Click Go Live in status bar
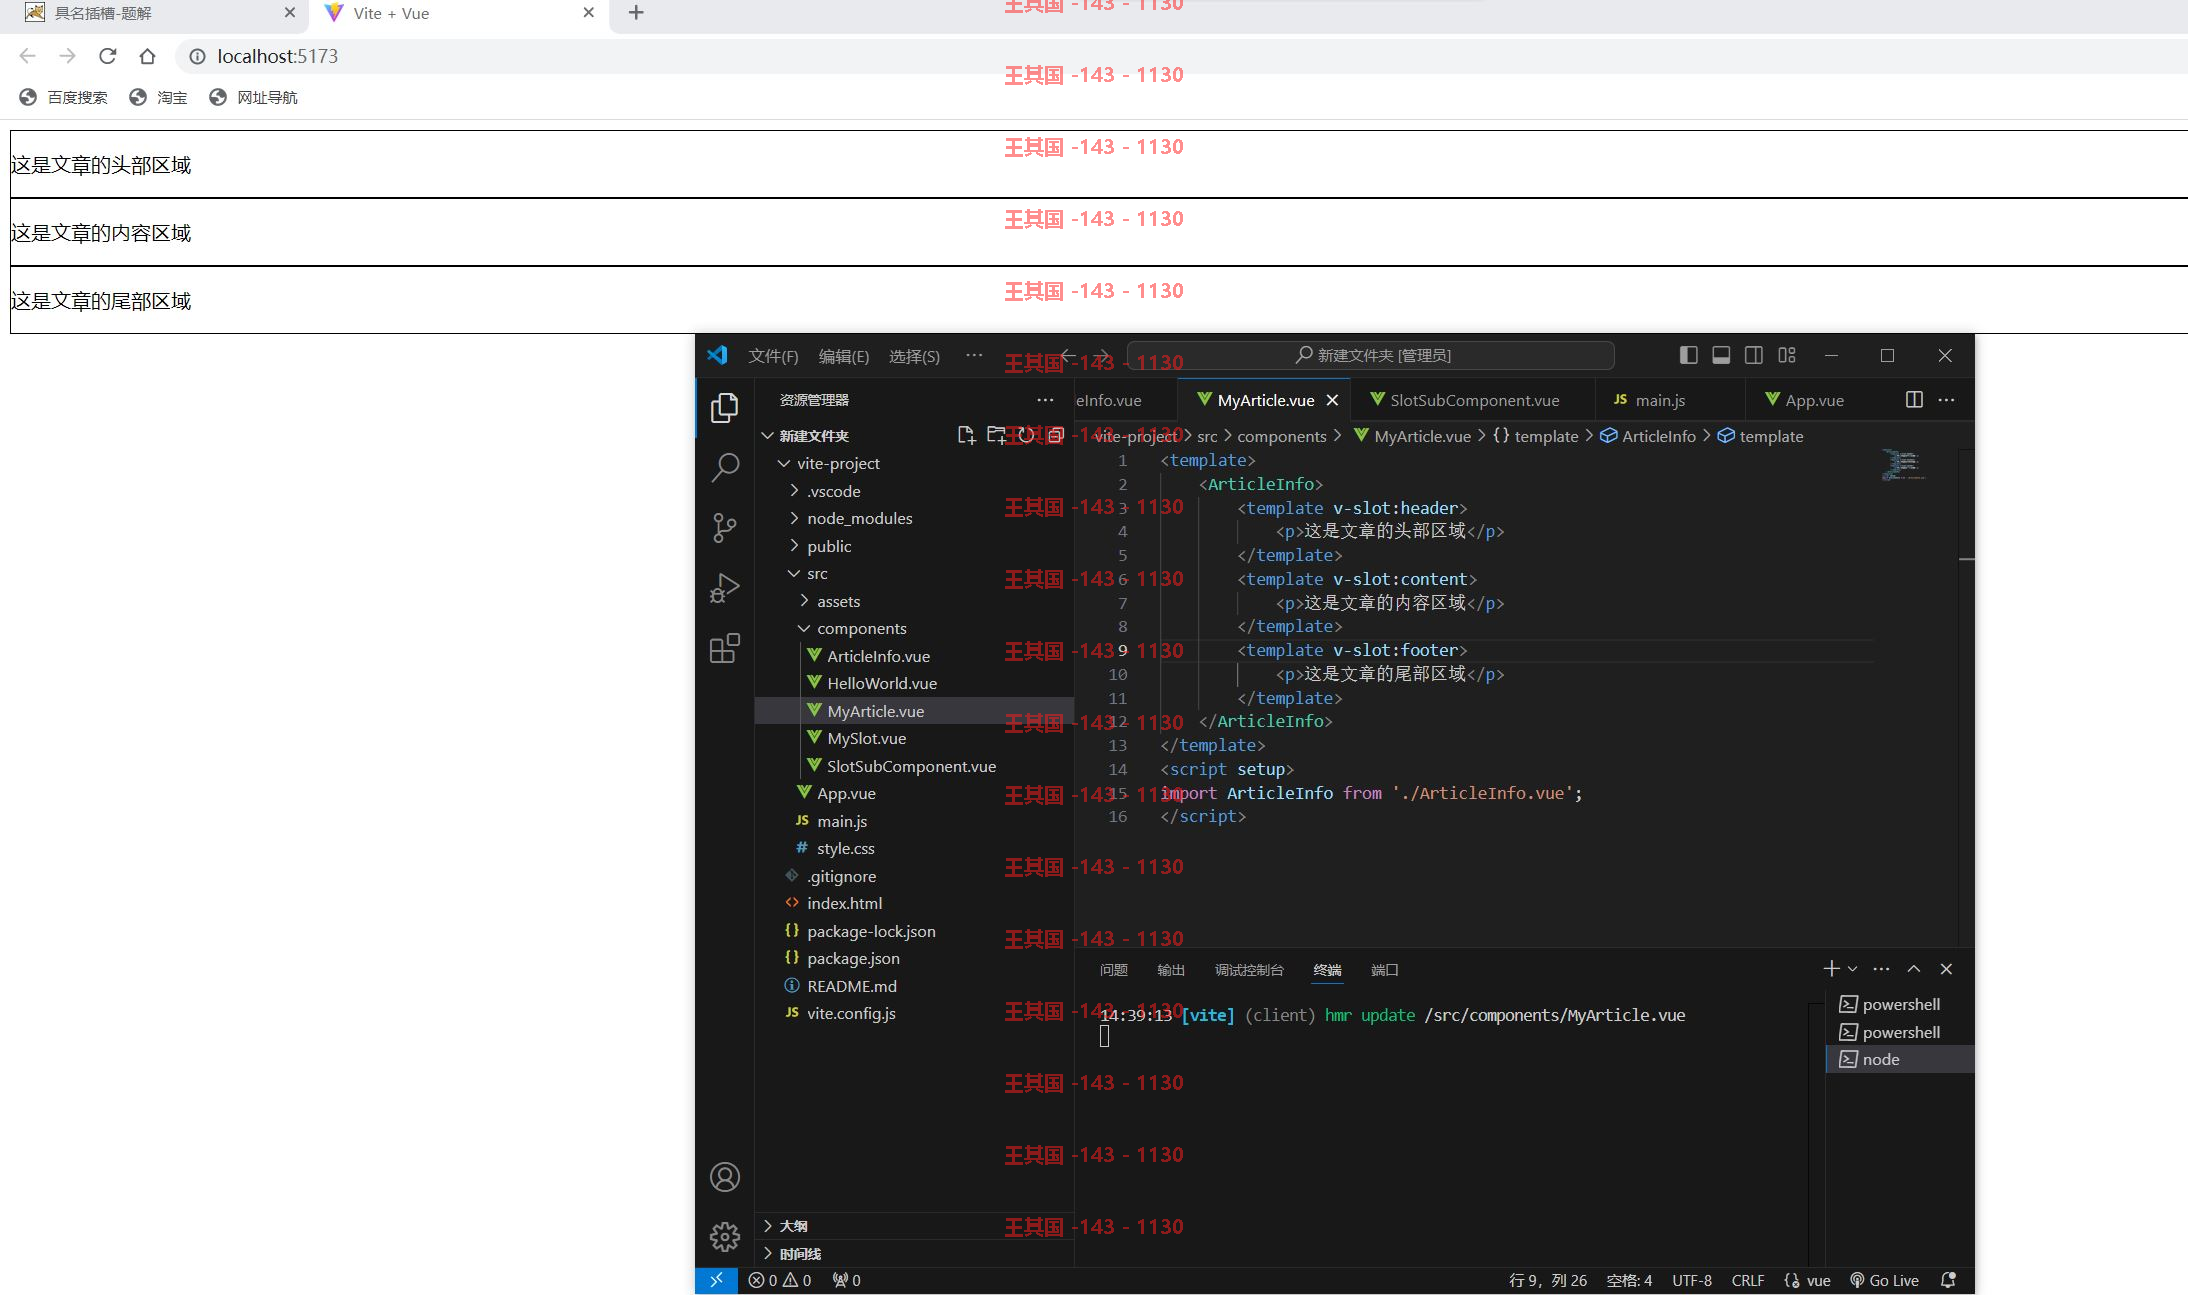 click(1884, 1280)
